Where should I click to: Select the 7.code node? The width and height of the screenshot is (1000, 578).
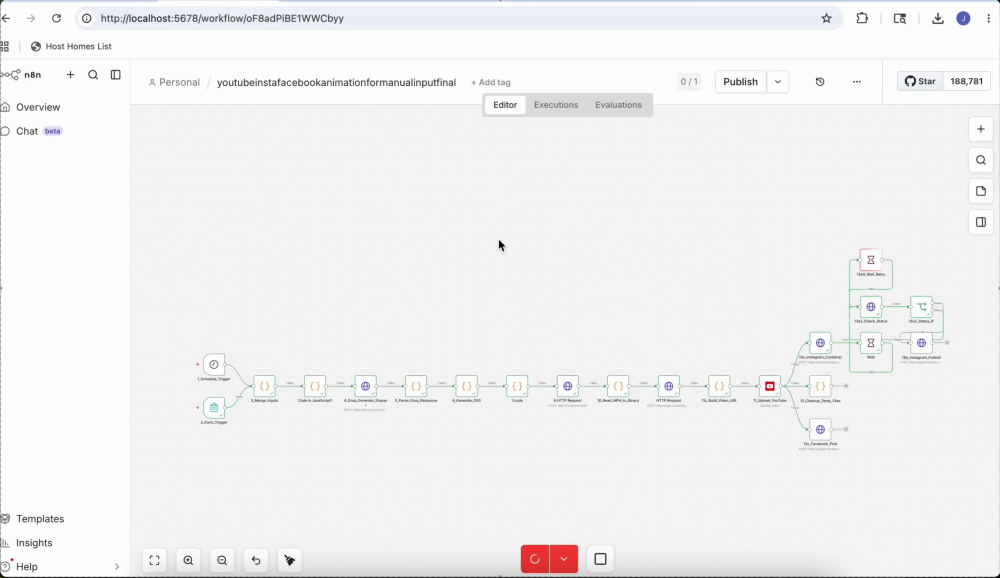coord(517,386)
